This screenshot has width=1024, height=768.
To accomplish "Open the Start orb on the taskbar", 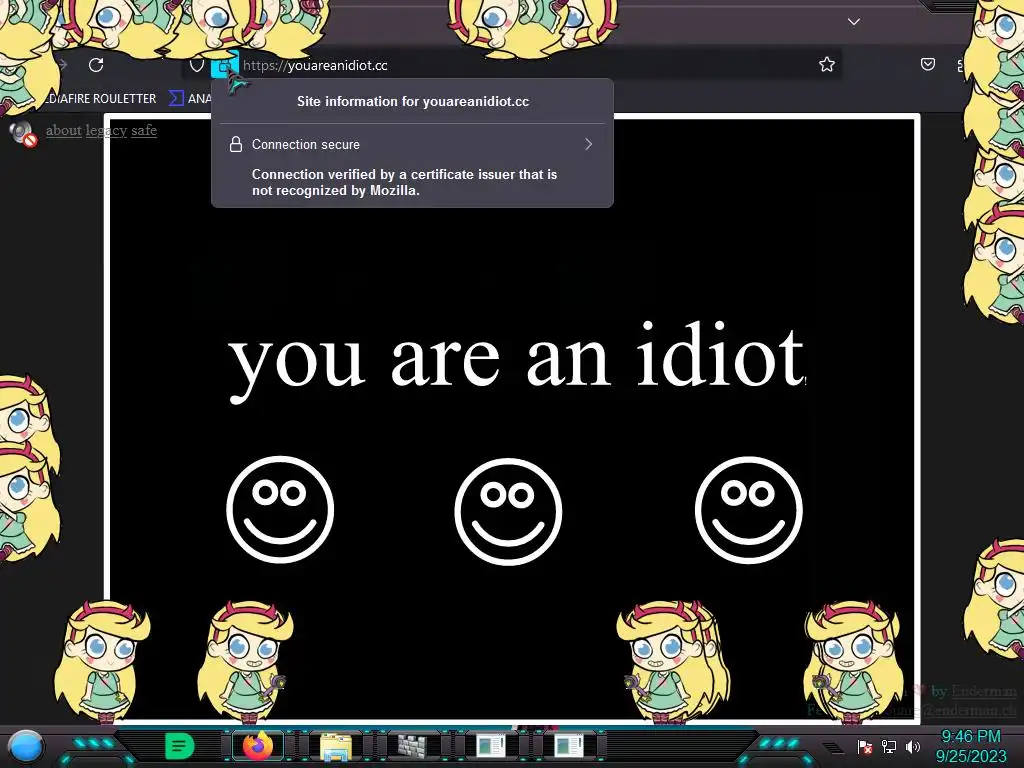I will pyautogui.click(x=25, y=746).
